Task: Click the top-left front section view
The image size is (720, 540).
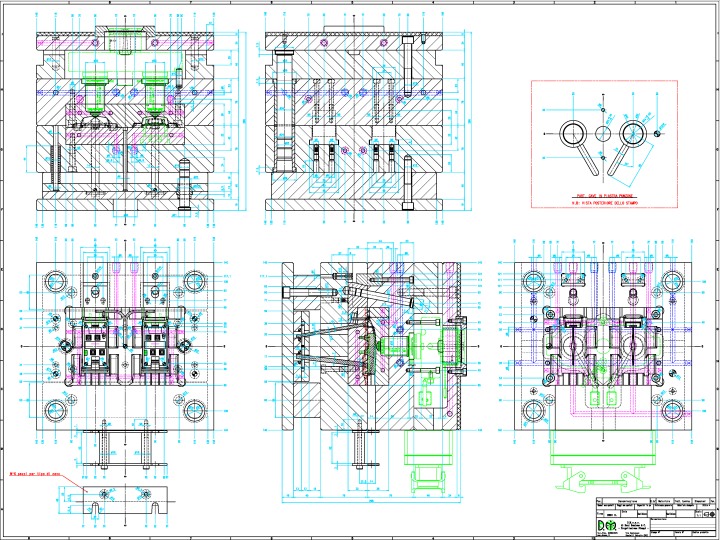Action: pyautogui.click(x=125, y=120)
